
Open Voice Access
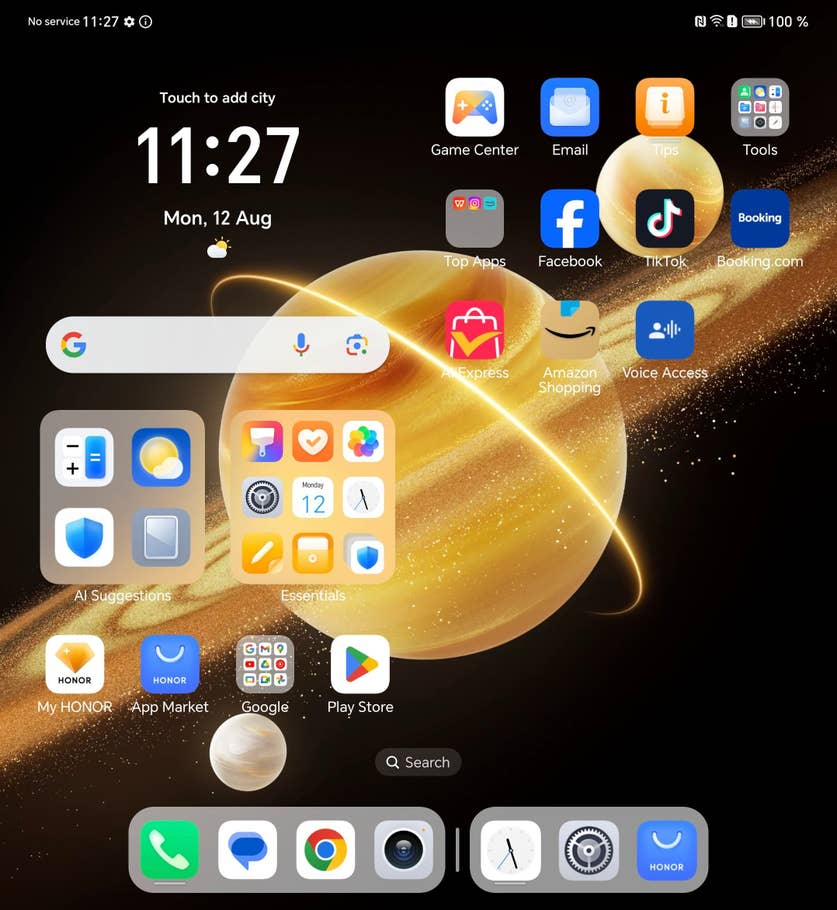(x=664, y=330)
